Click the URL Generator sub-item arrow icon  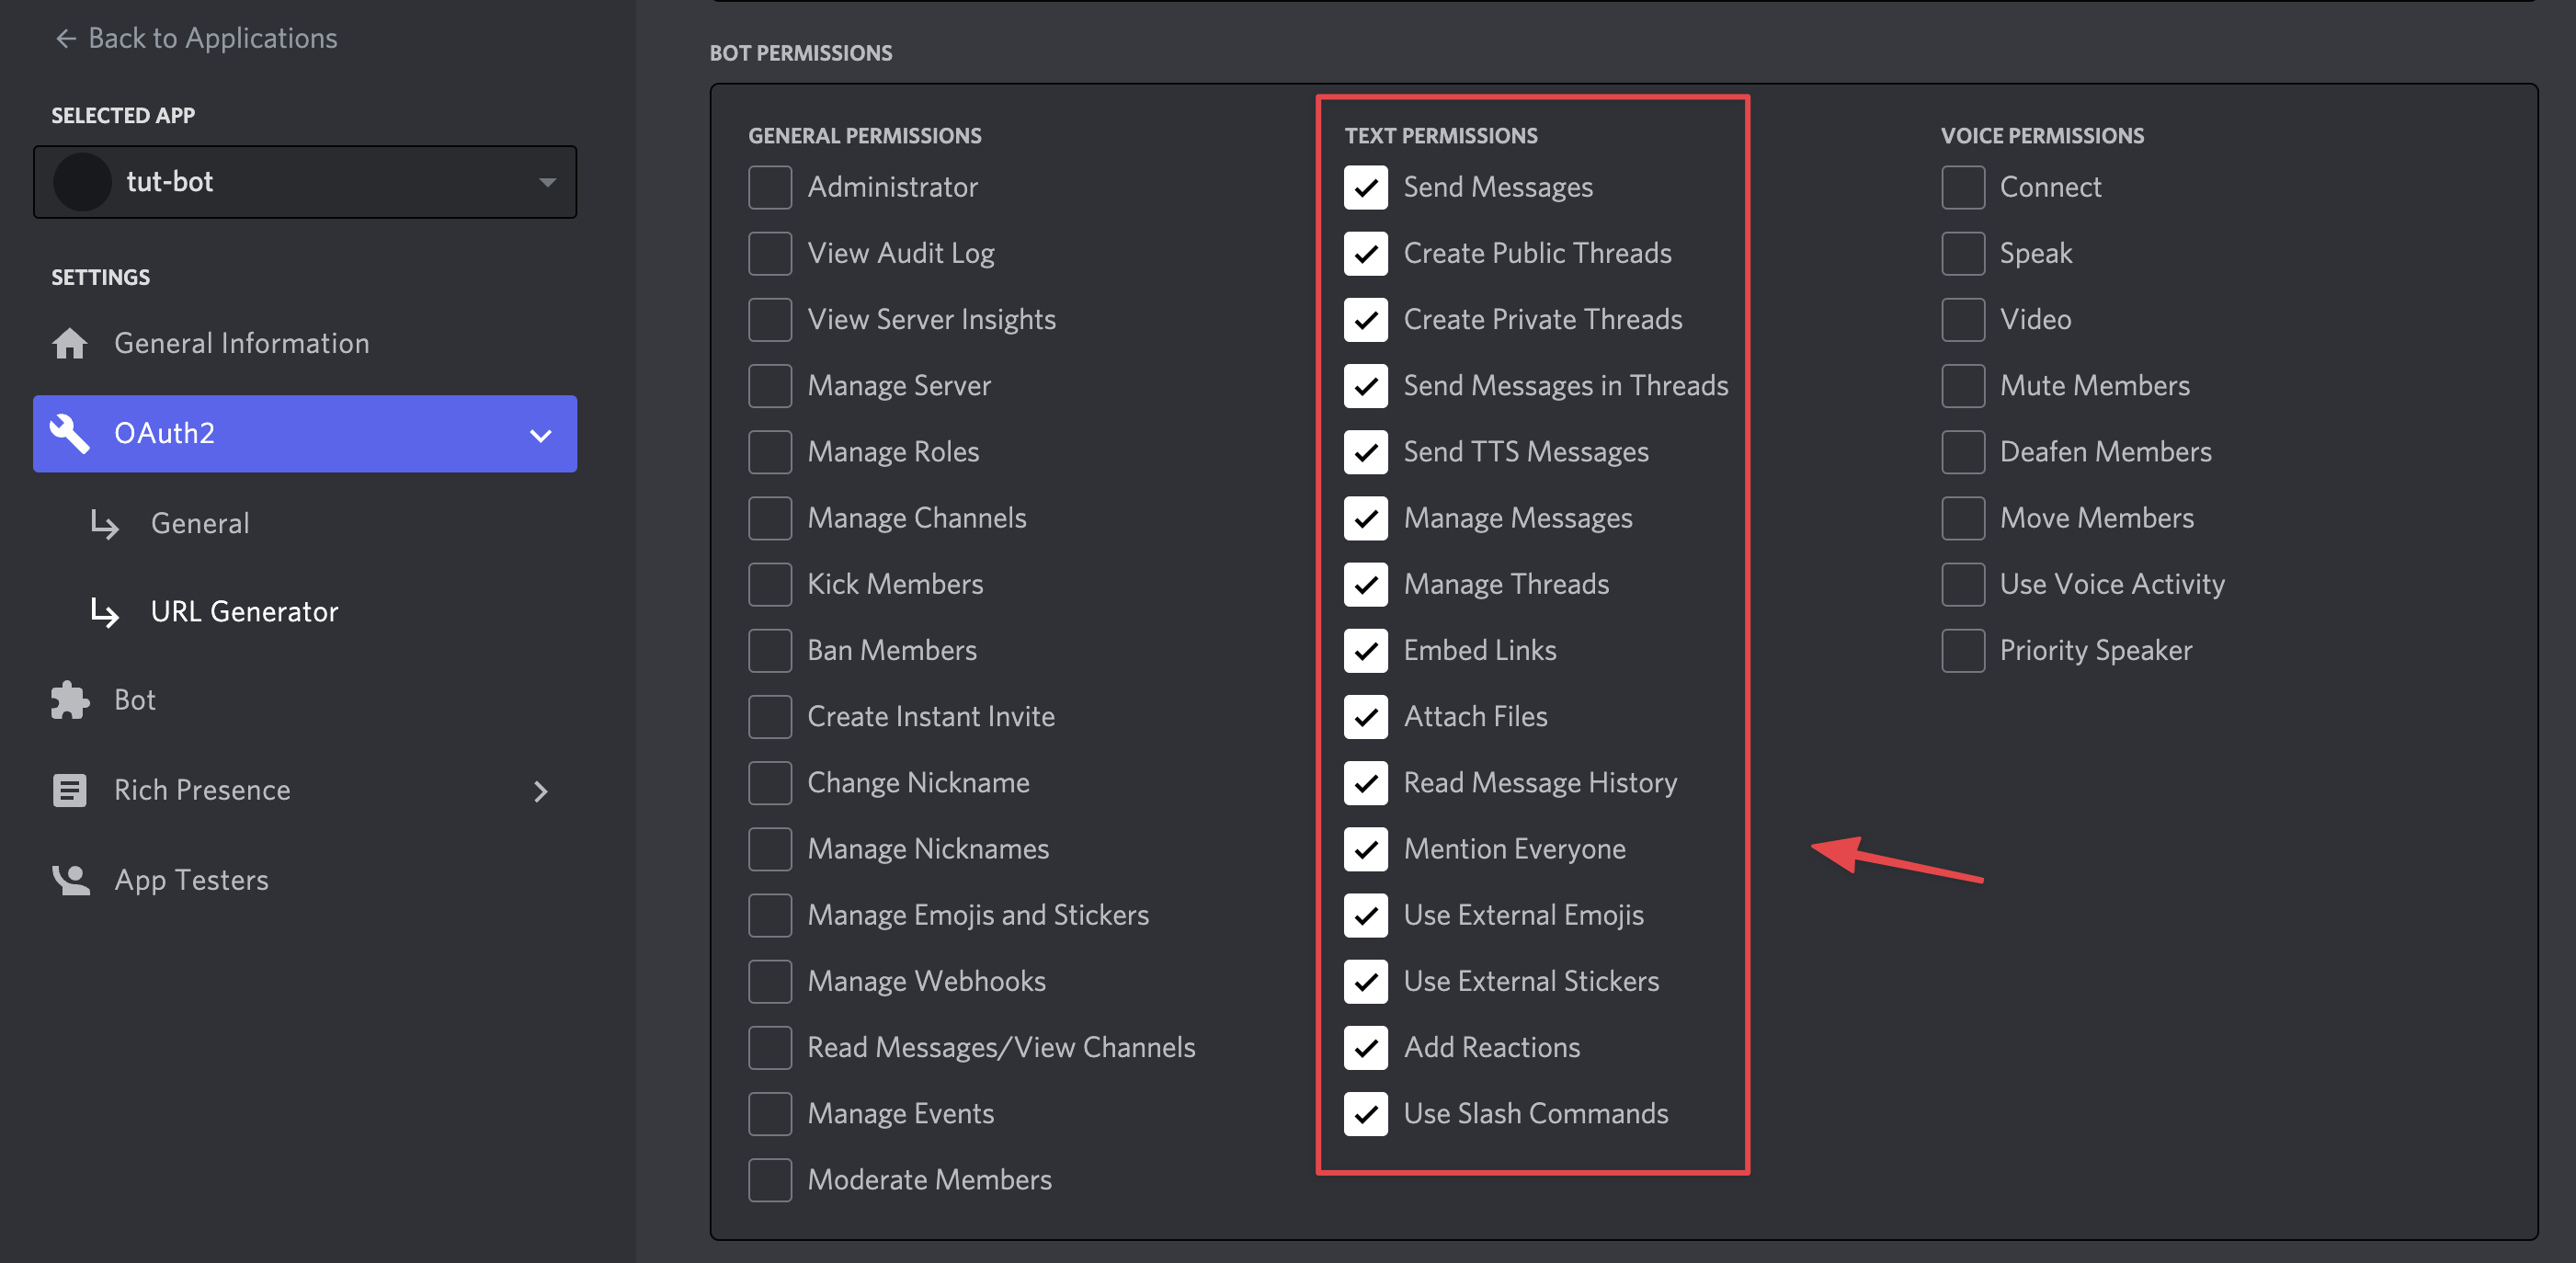[x=105, y=611]
